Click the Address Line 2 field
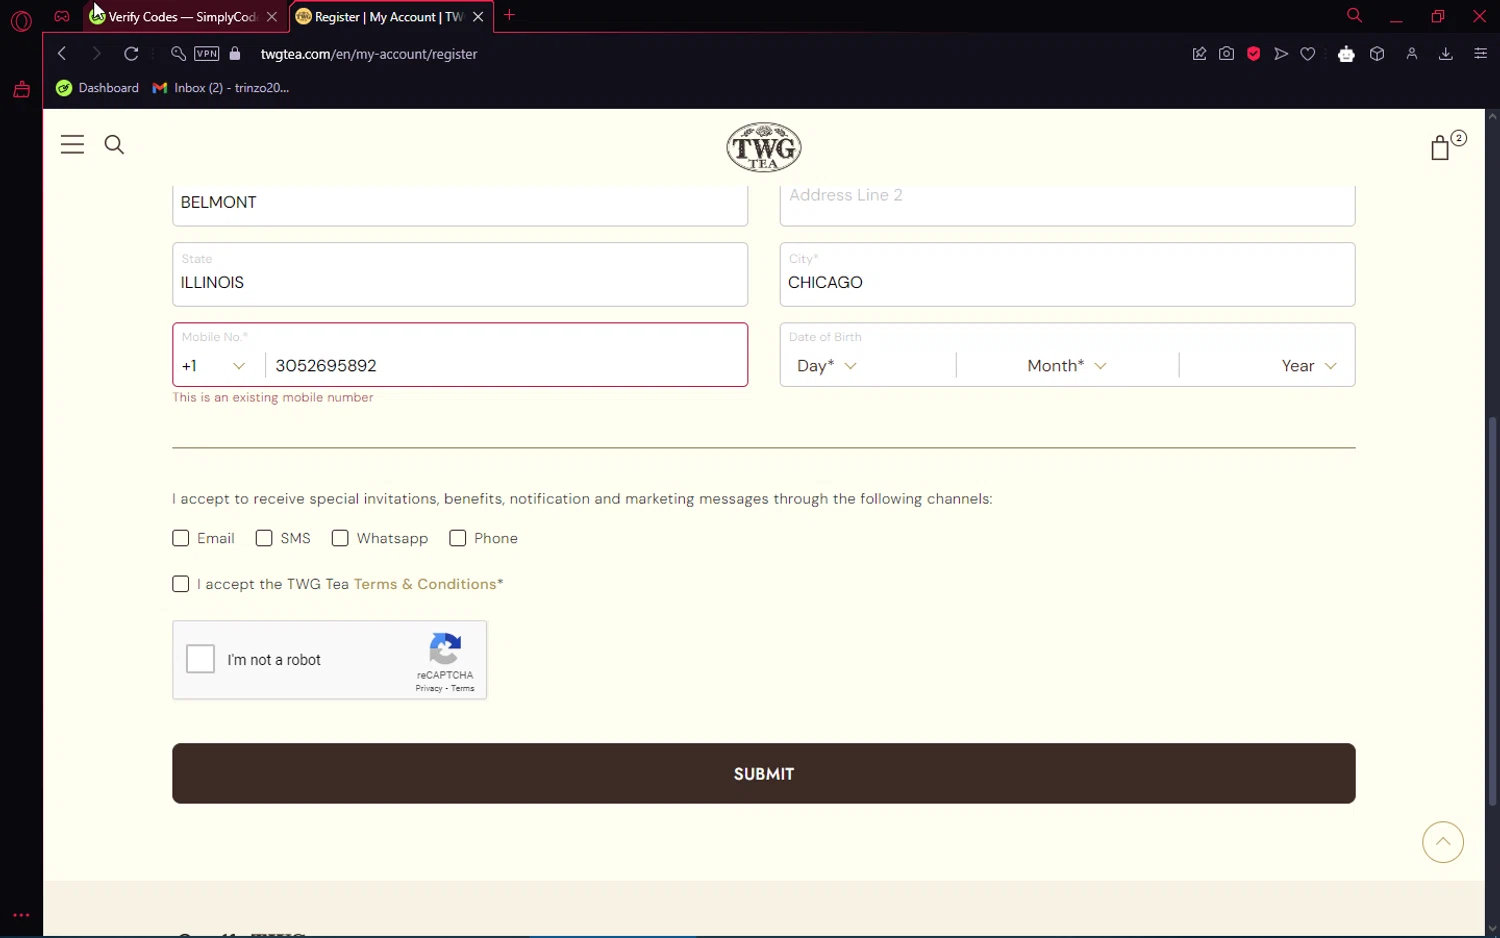 click(1067, 205)
